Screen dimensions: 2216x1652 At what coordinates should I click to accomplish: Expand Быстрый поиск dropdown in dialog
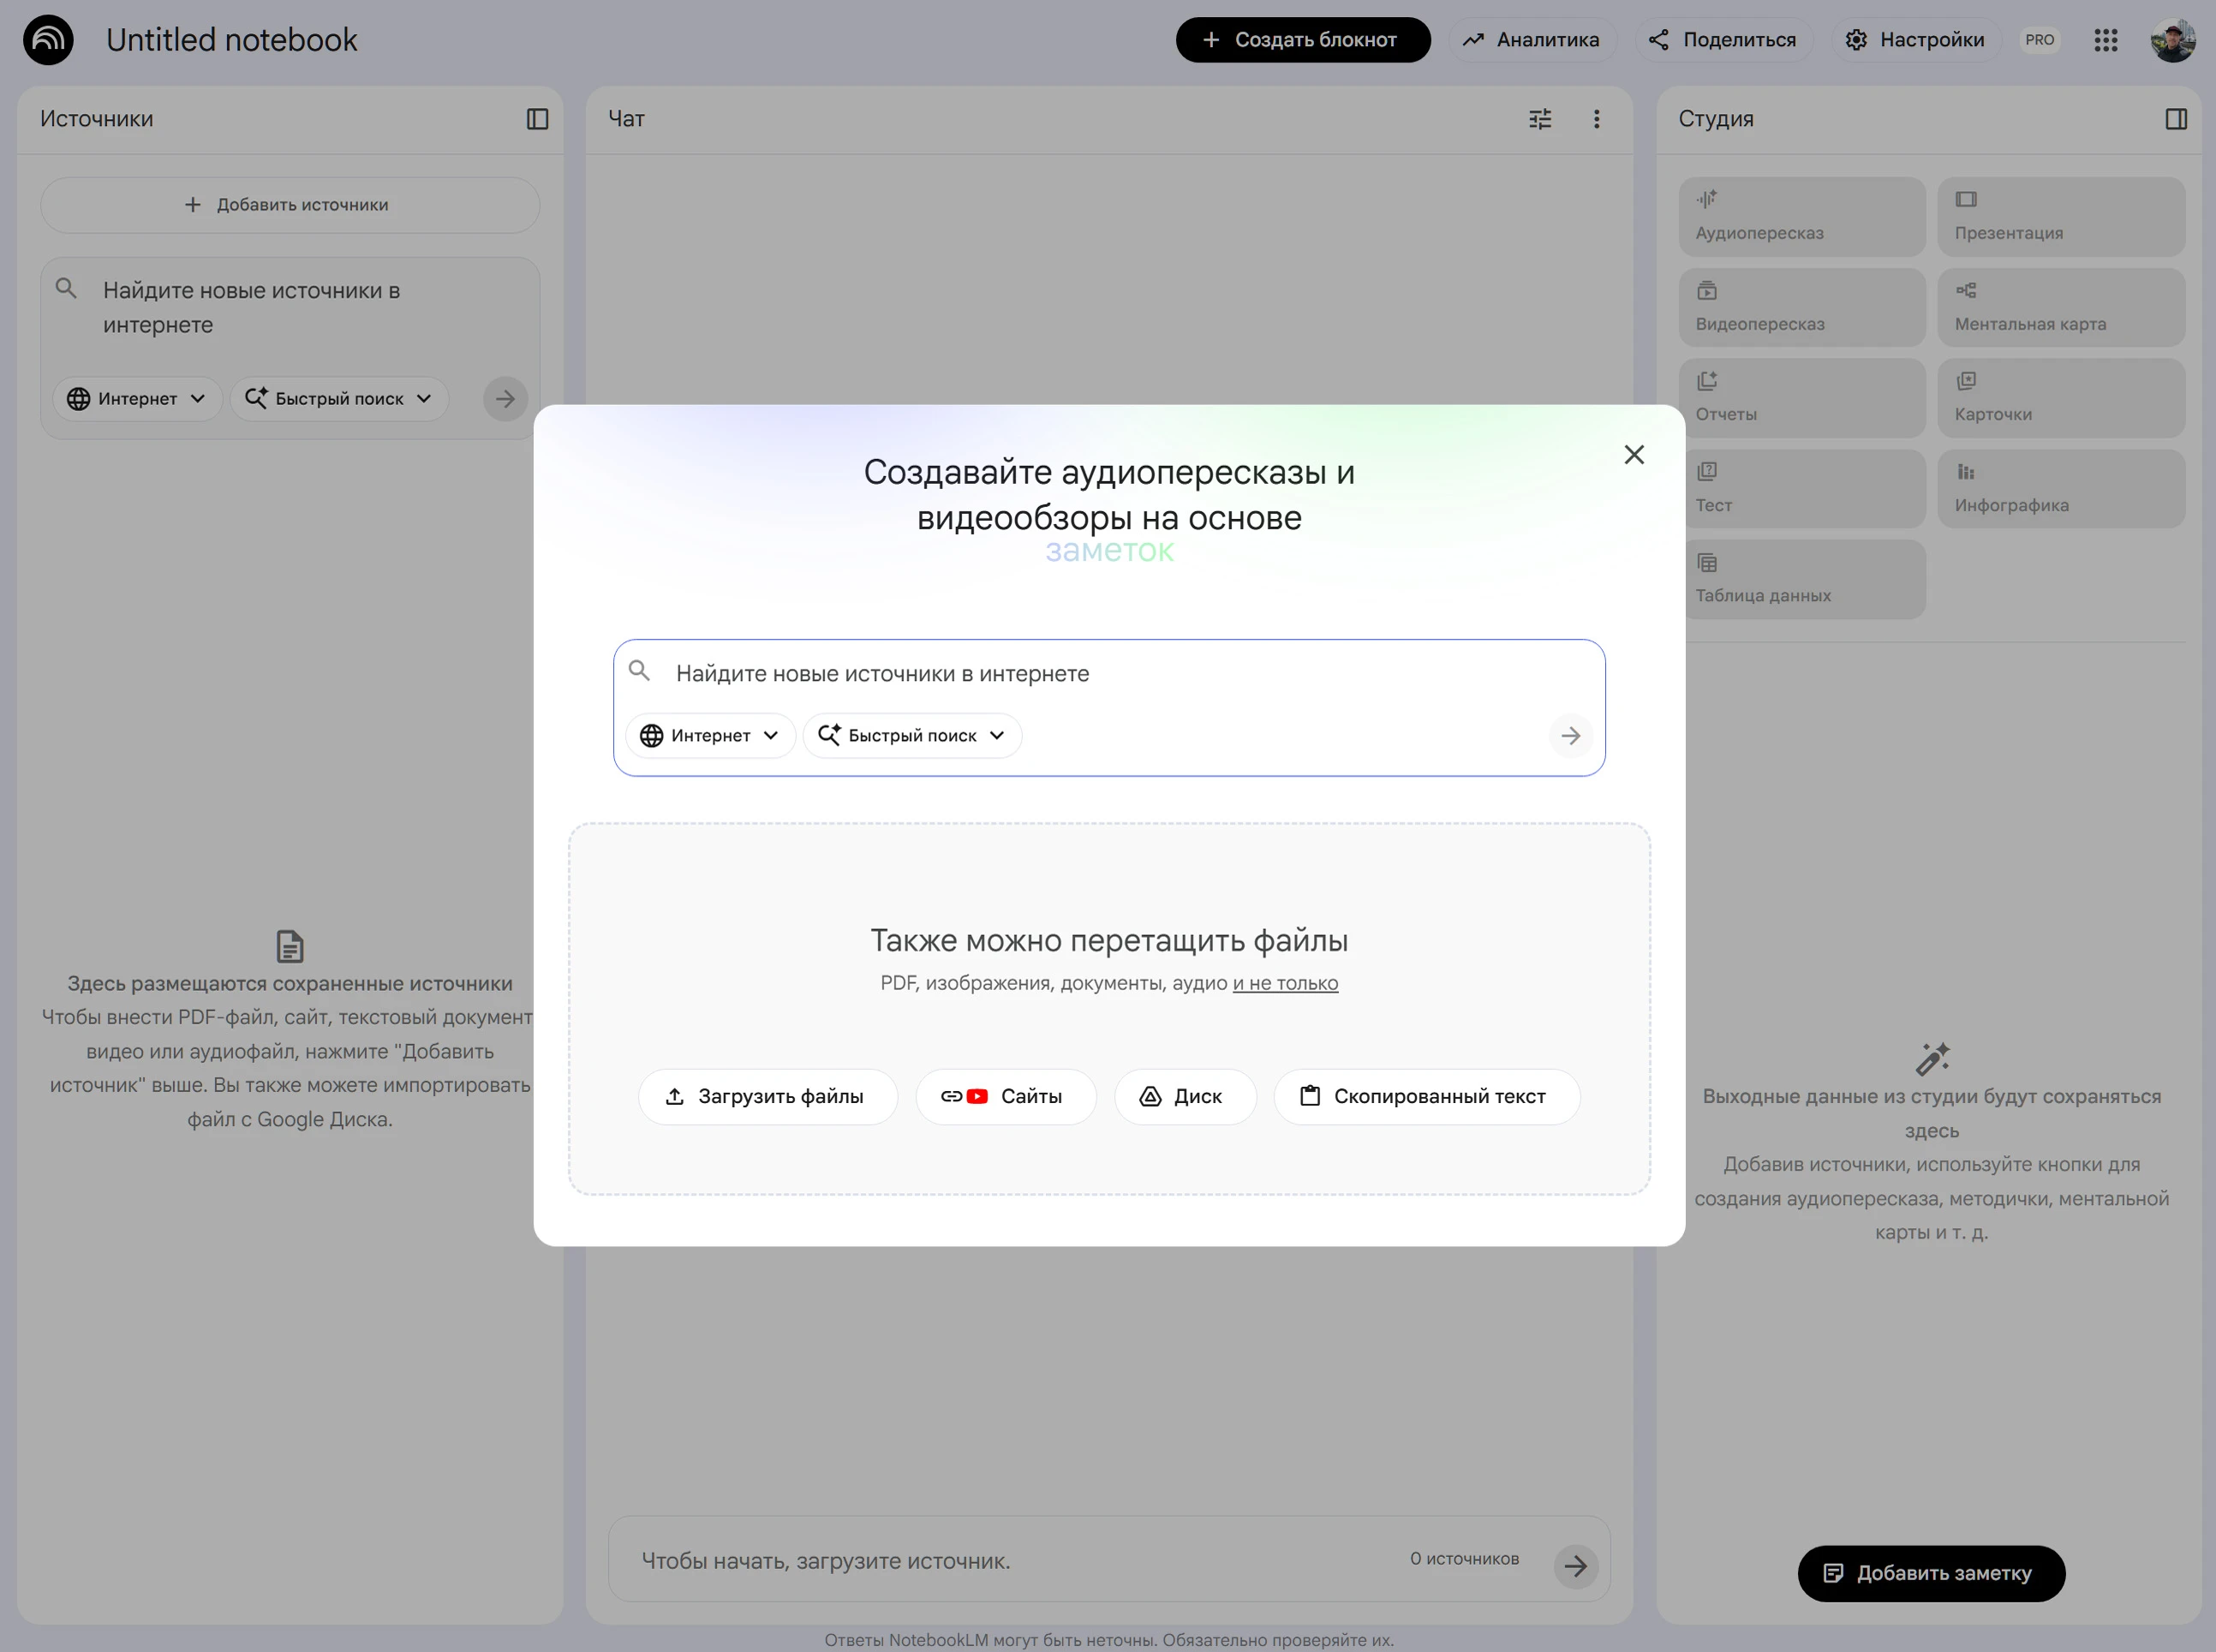pos(912,736)
